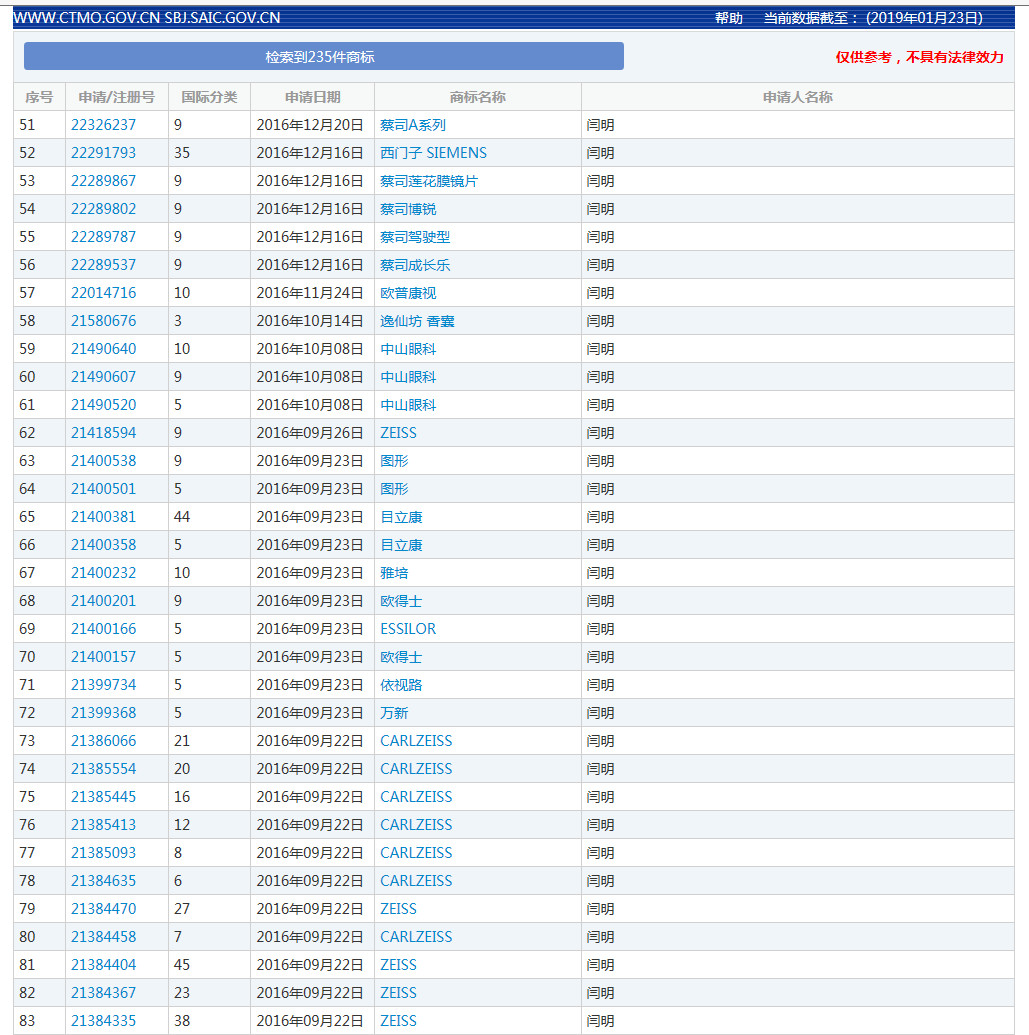
Task: Open CARLZEISS trademark in row 78
Action: tap(416, 881)
